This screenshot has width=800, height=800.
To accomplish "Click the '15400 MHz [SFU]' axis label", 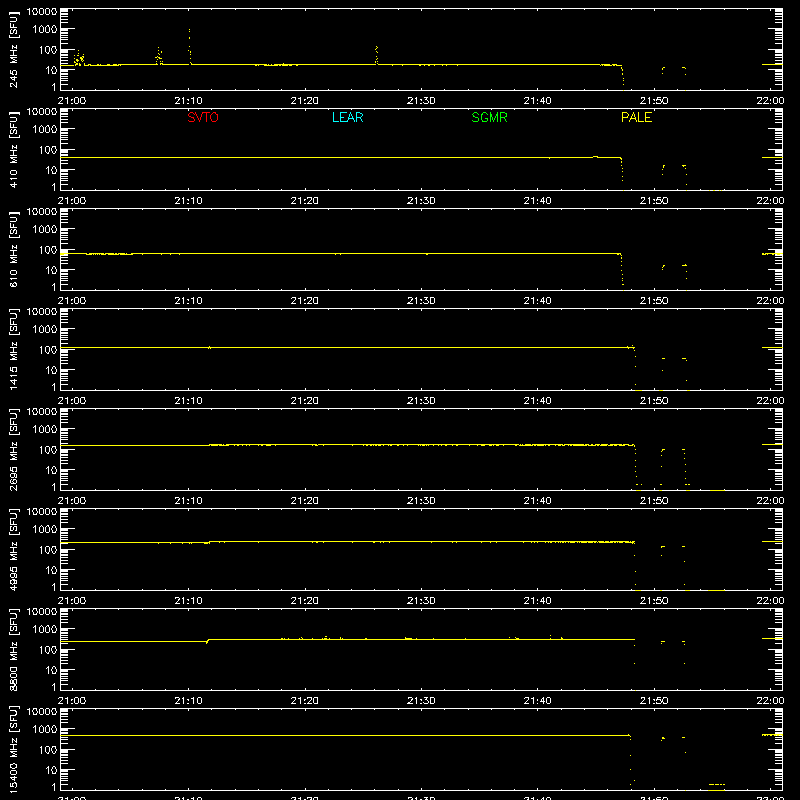I will coord(14,750).
